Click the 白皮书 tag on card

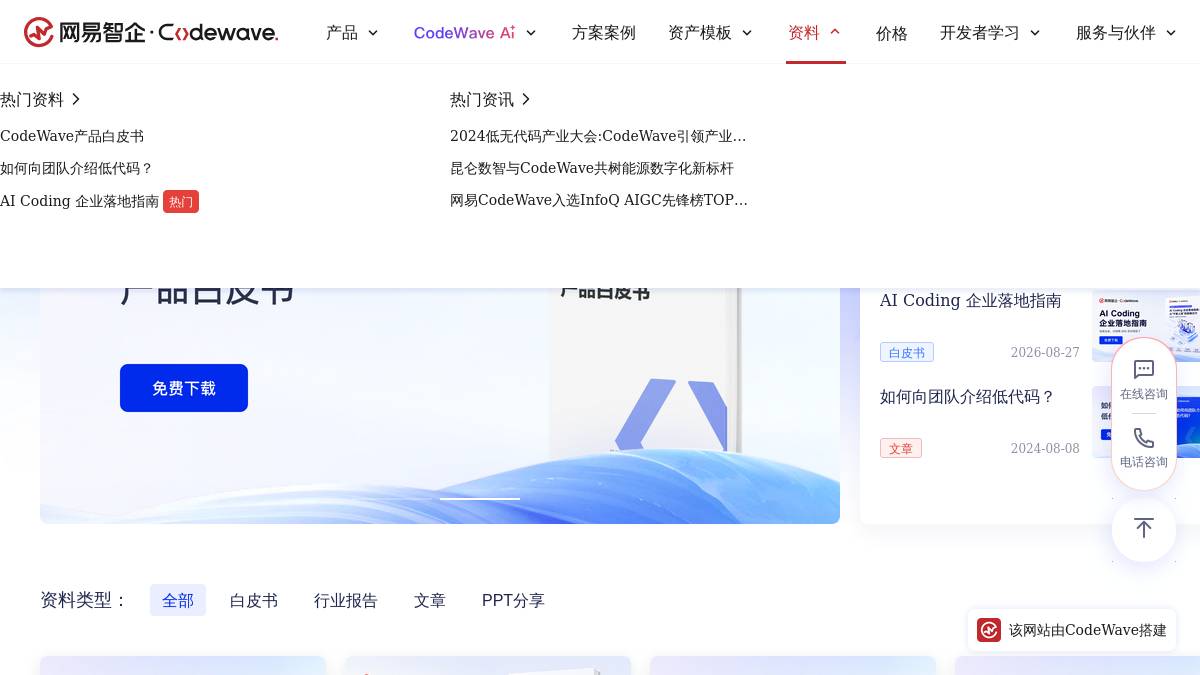[907, 352]
